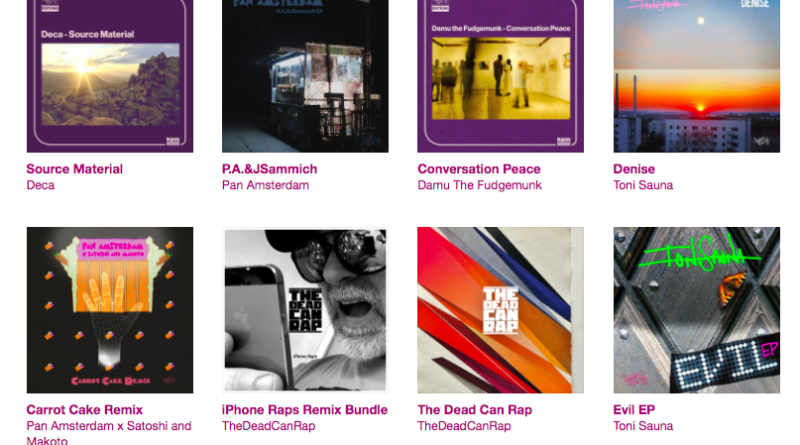Open the Carrot Cake Remix artwork

(x=110, y=310)
